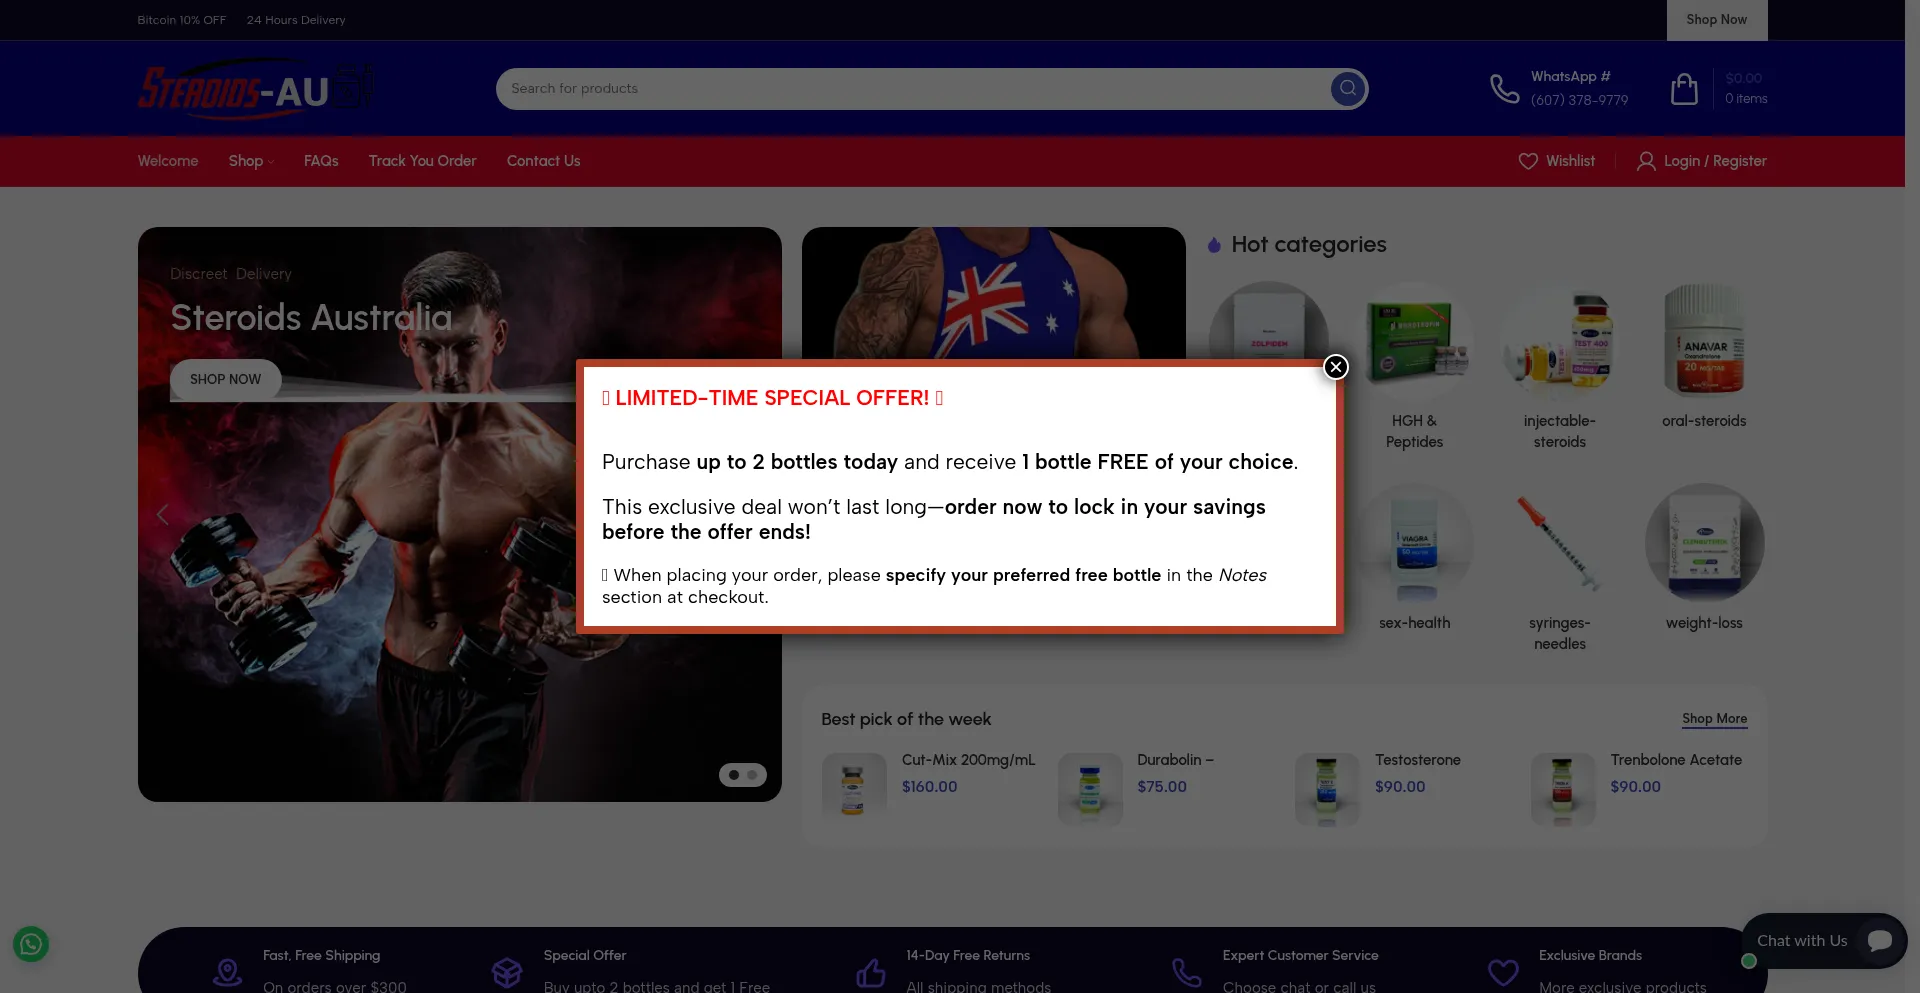The image size is (1920, 993).
Task: Click SHOP NOW on the hero banner
Action: (x=225, y=379)
